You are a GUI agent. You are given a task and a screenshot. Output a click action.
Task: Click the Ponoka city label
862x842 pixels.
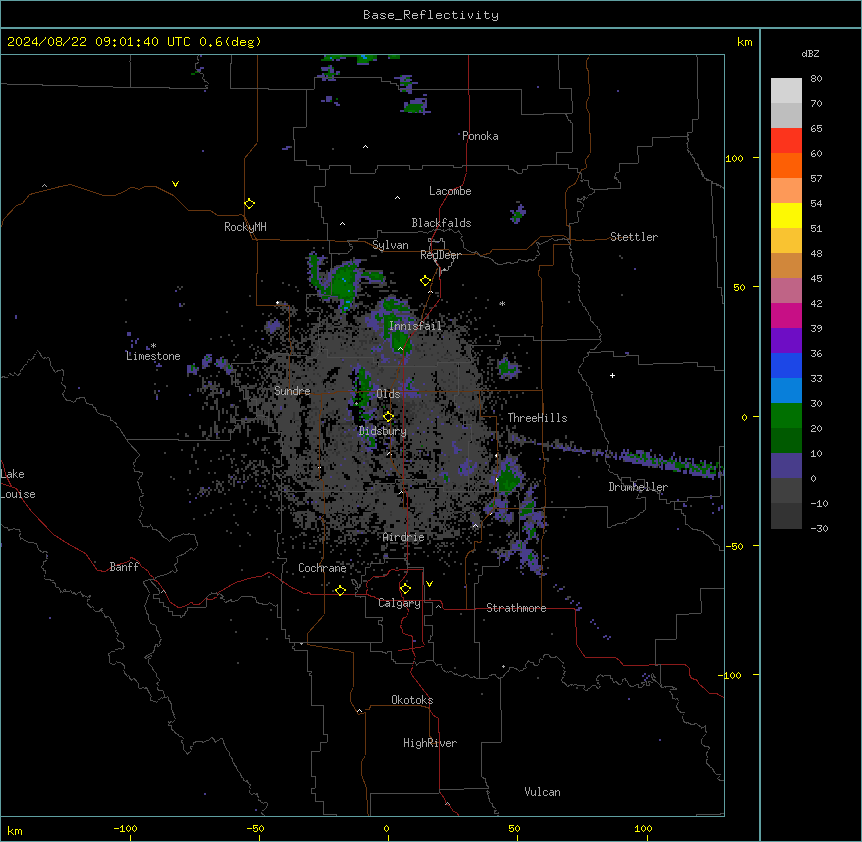(x=480, y=136)
